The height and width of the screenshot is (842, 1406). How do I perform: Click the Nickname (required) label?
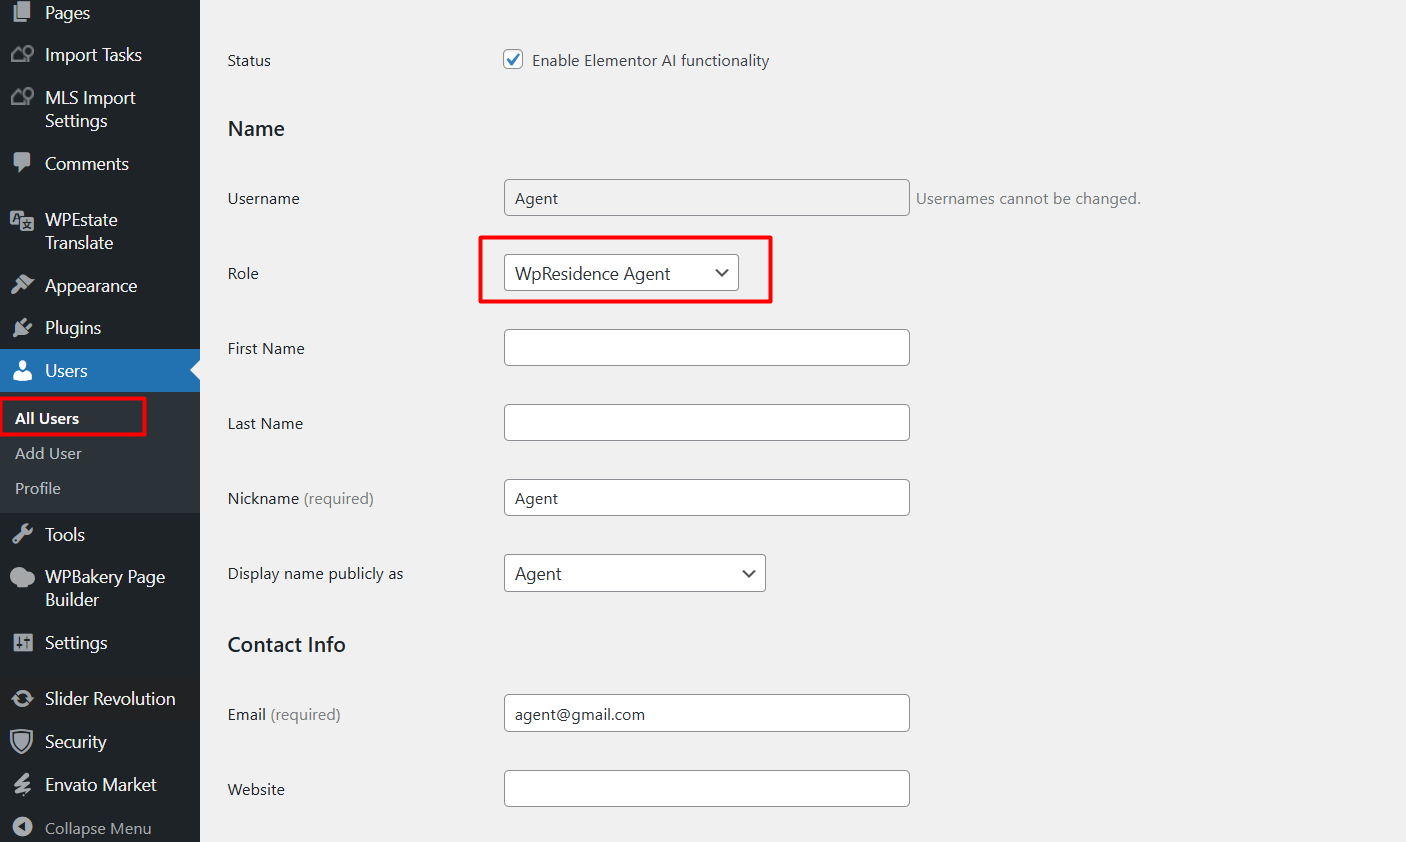coord(300,498)
